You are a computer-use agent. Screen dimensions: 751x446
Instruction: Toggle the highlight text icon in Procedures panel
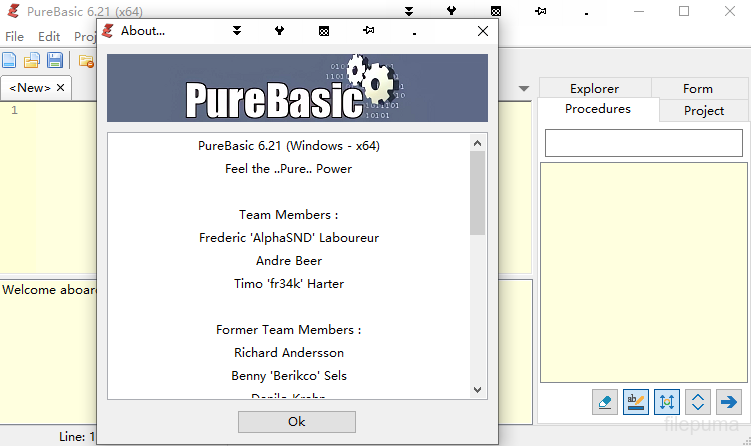pyautogui.click(x=635, y=402)
